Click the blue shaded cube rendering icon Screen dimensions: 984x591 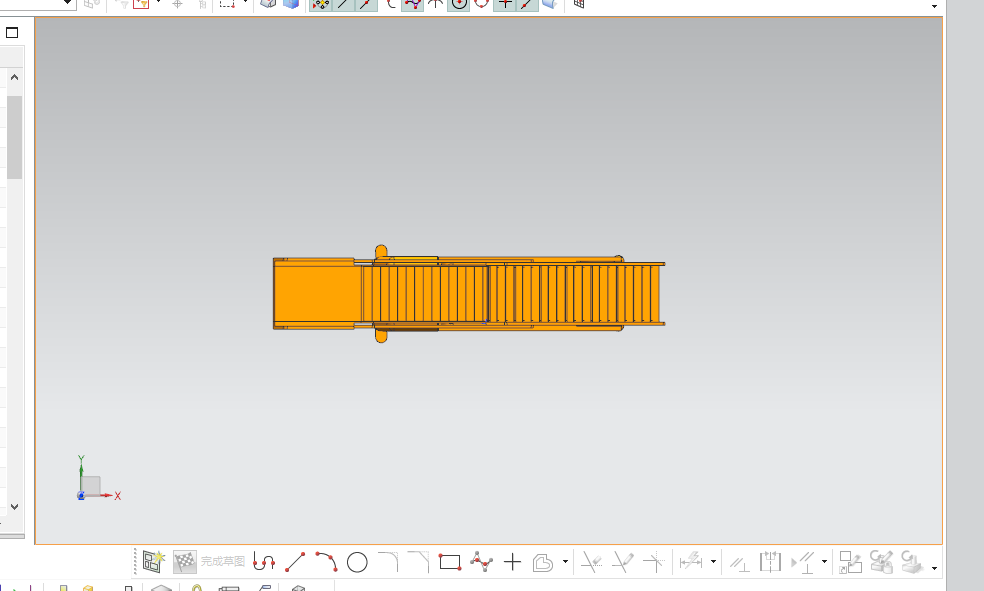tap(291, 4)
